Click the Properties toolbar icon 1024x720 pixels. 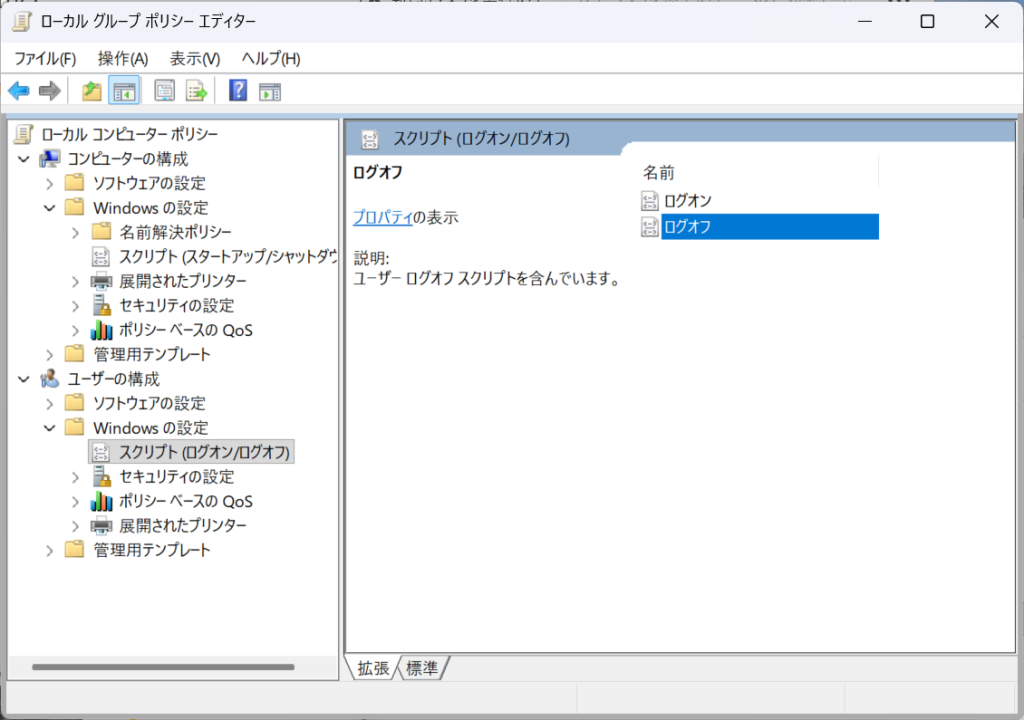[x=165, y=91]
